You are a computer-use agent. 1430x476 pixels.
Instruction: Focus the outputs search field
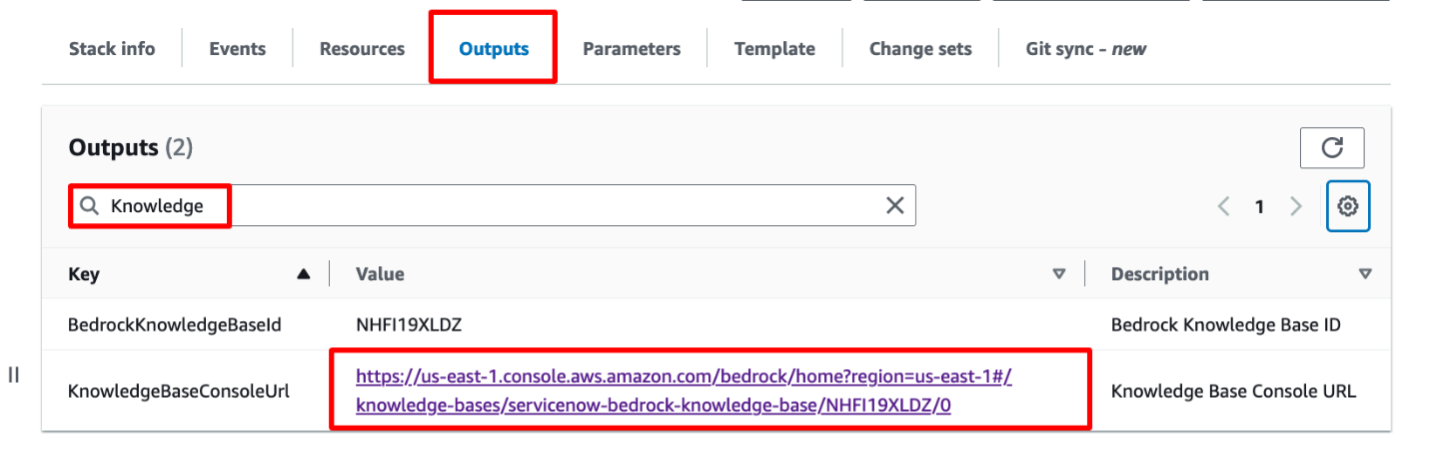[x=492, y=205]
